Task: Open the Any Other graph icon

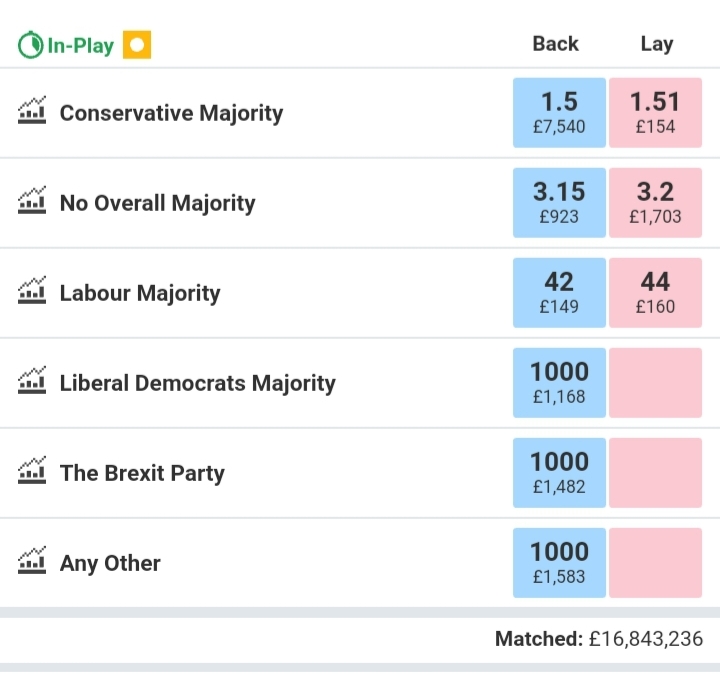Action: click(32, 560)
